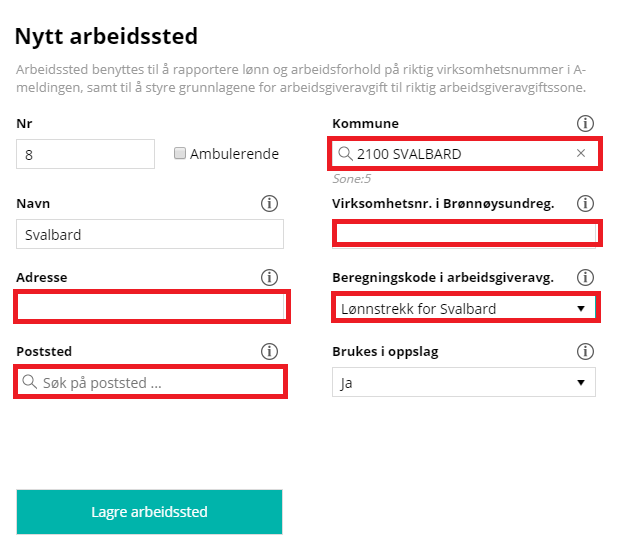
Task: Save with Lagre arbeidssted button
Action: coord(149,512)
